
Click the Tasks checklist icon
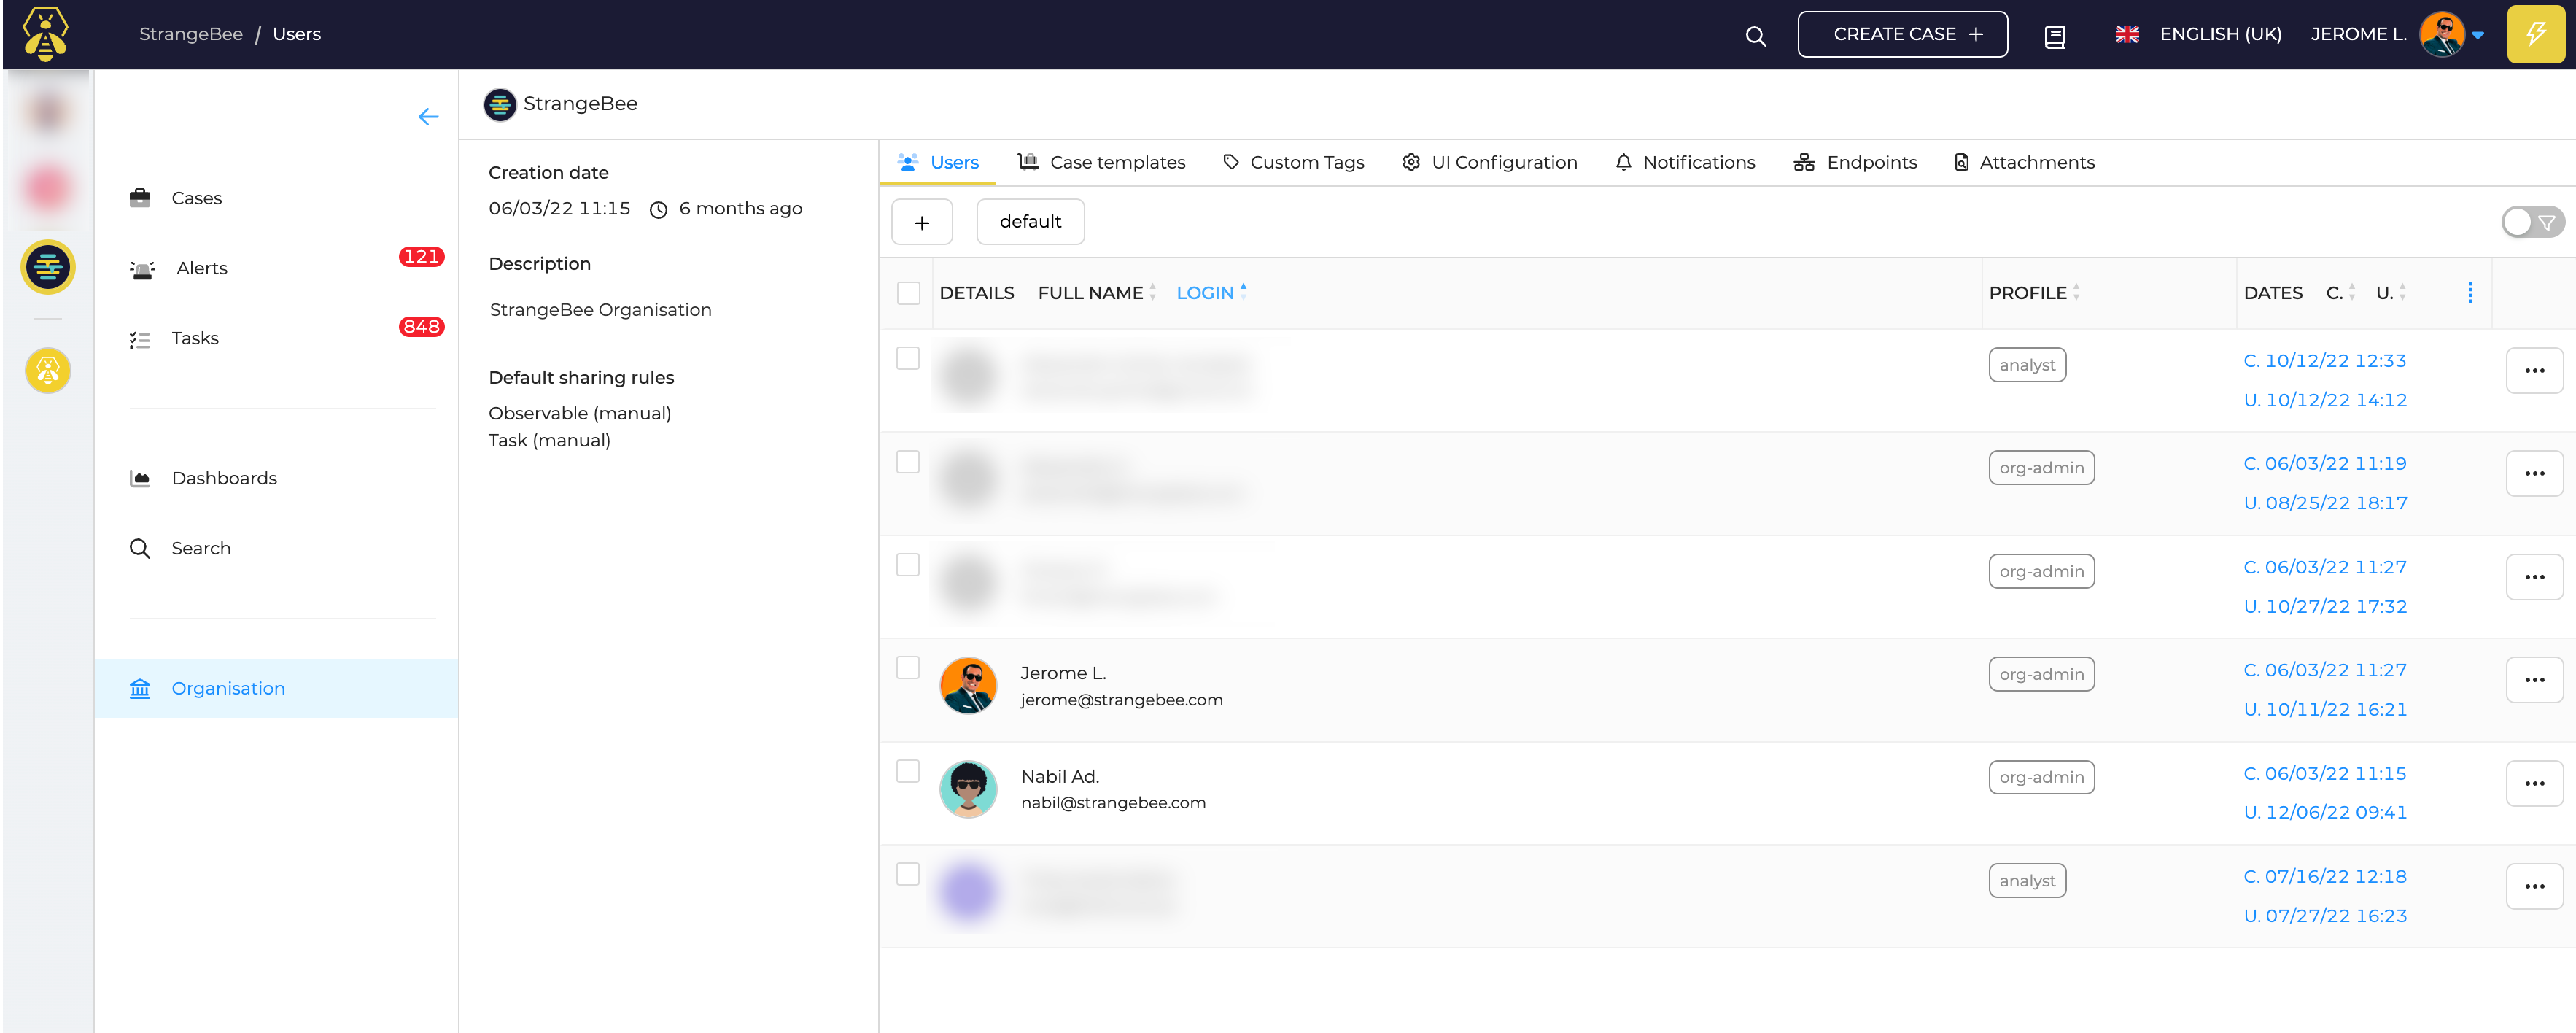click(140, 339)
